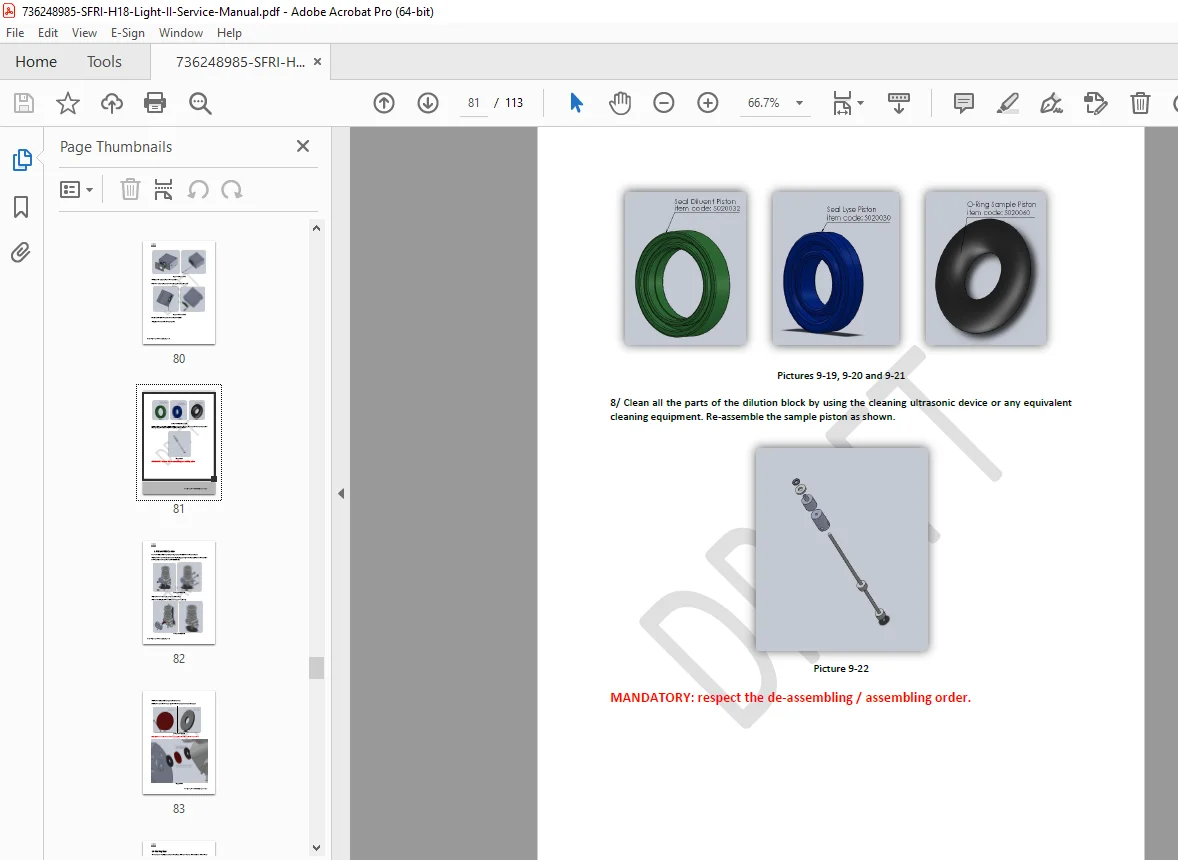Click the black O-Ring Sample Piston image
Image resolution: width=1178 pixels, height=860 pixels.
click(x=986, y=268)
